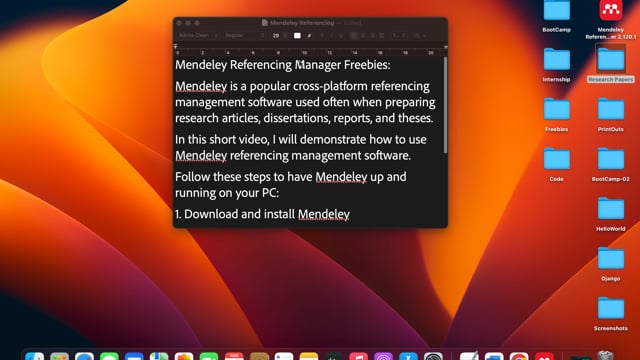Image resolution: width=640 pixels, height=360 pixels.
Task: Open the Trash in the Dock
Action: pos(606,356)
